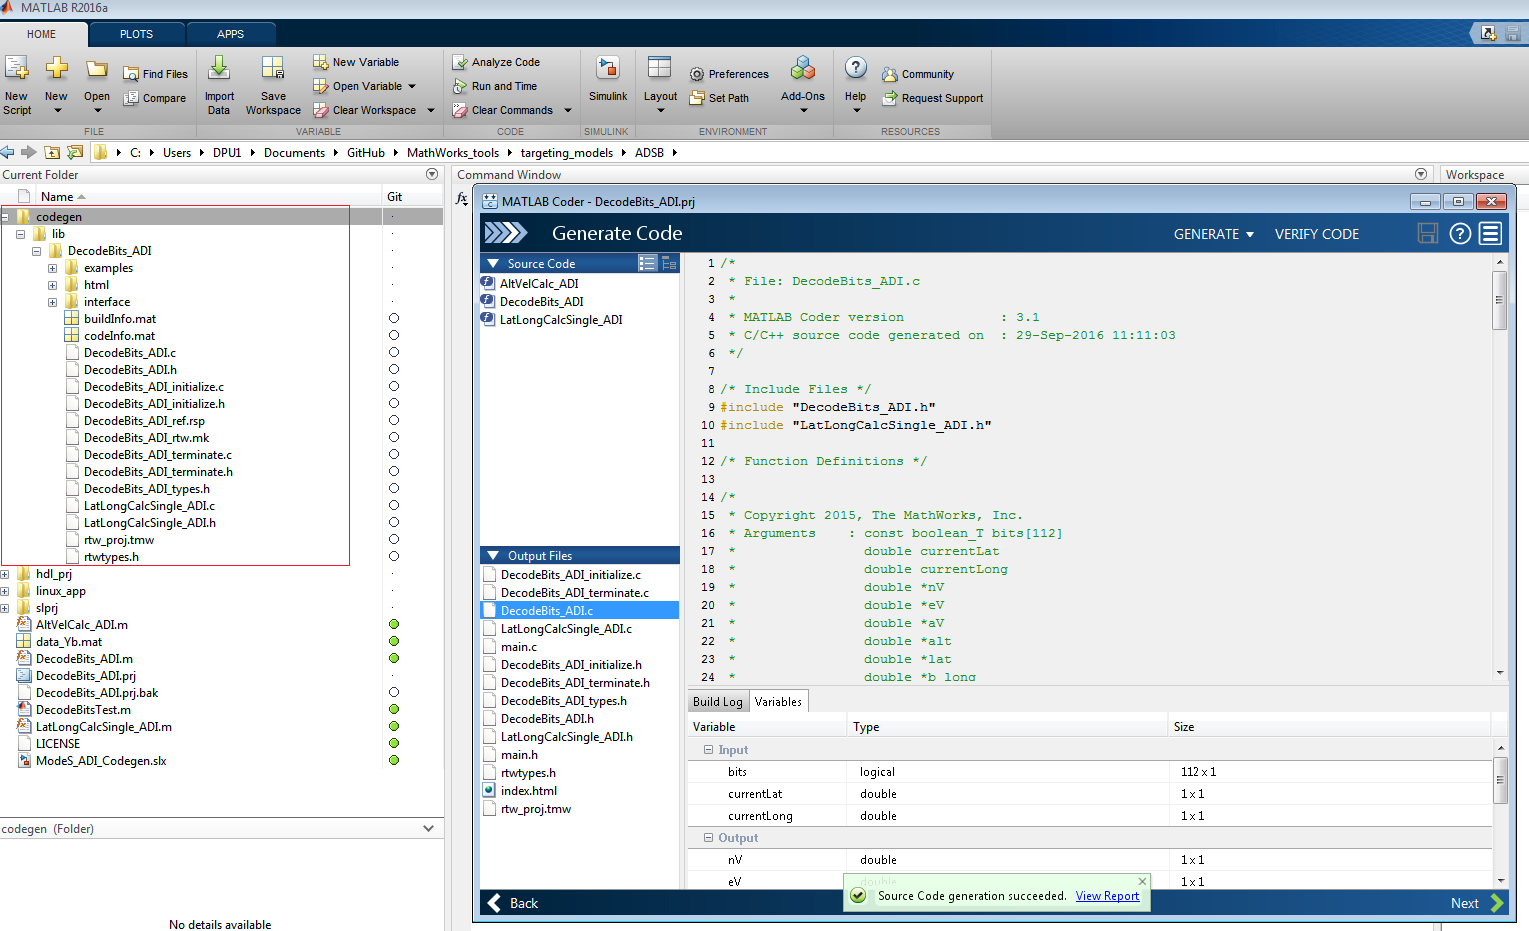Click the fx function browser icon
This screenshot has height=931, width=1529.
[461, 198]
